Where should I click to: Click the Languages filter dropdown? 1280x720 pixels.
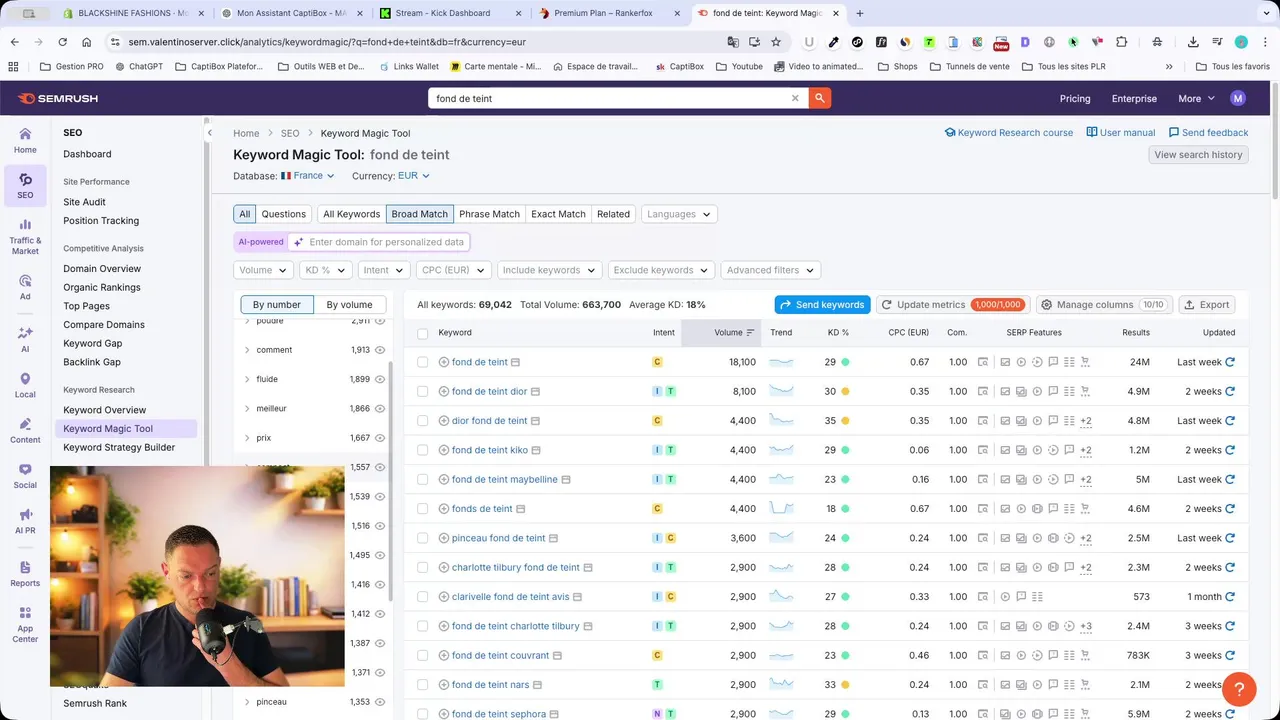pyautogui.click(x=679, y=214)
